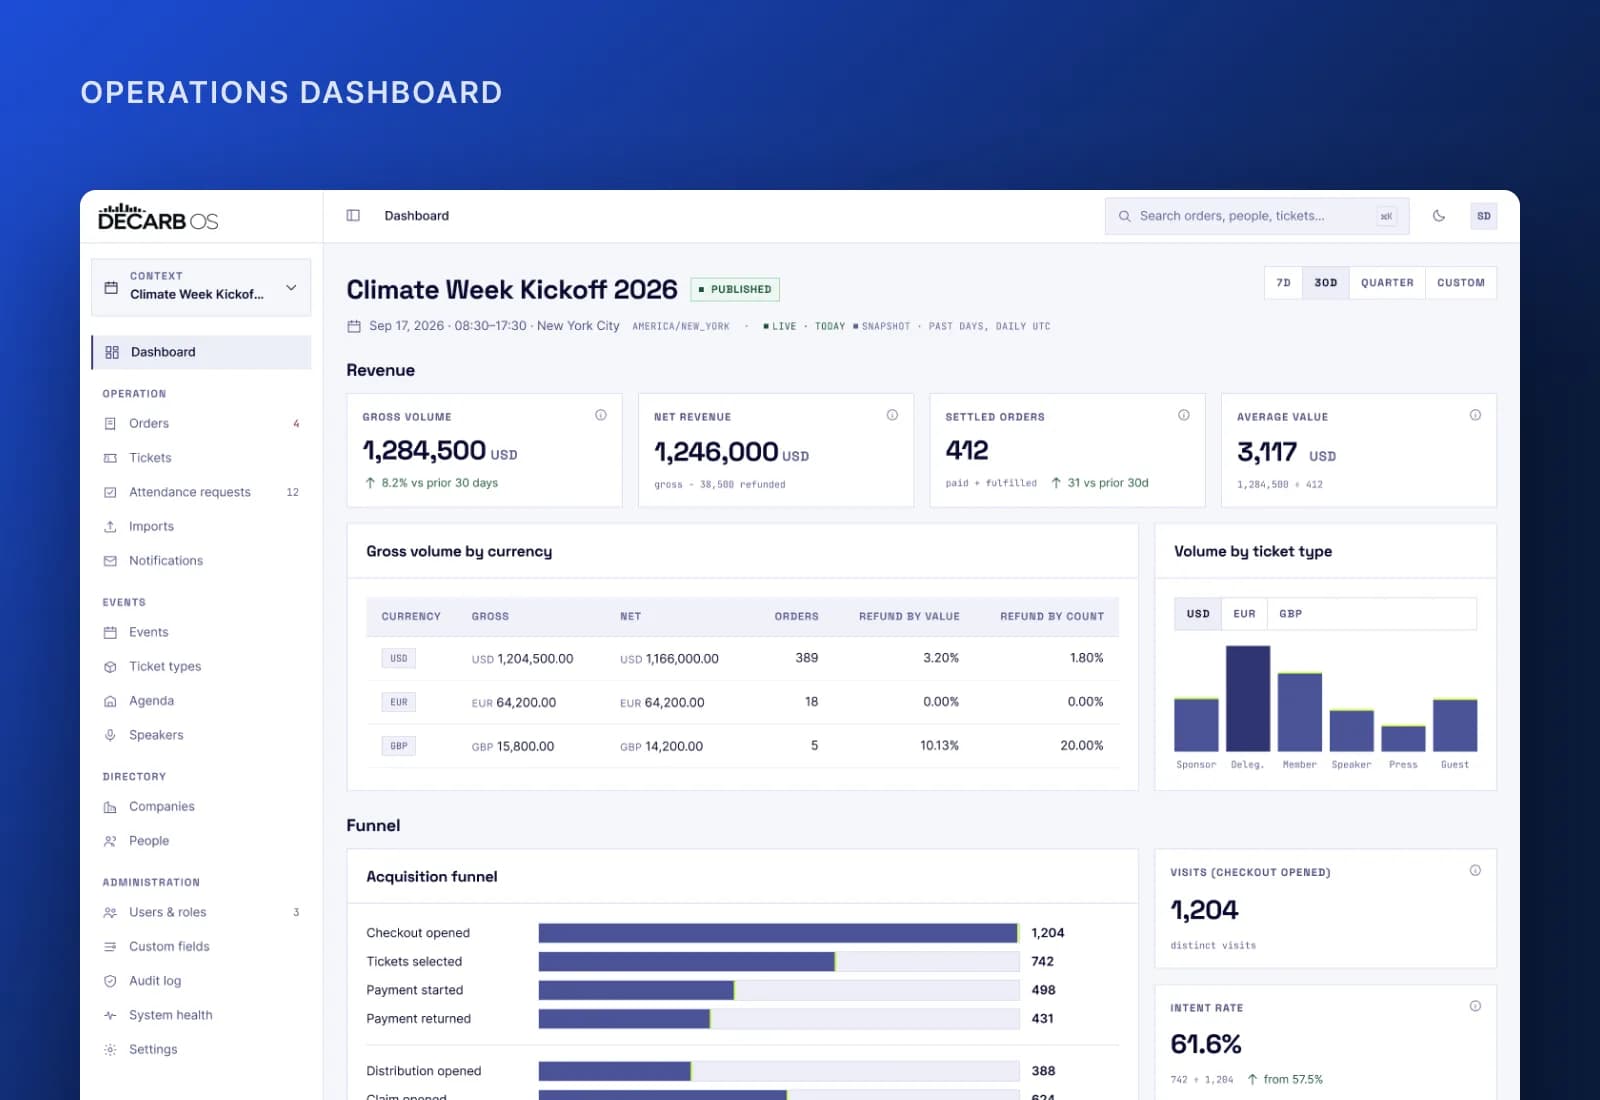Screen dimensions: 1600x1100
Task: Click the Custom fields icon
Action: coord(110,947)
